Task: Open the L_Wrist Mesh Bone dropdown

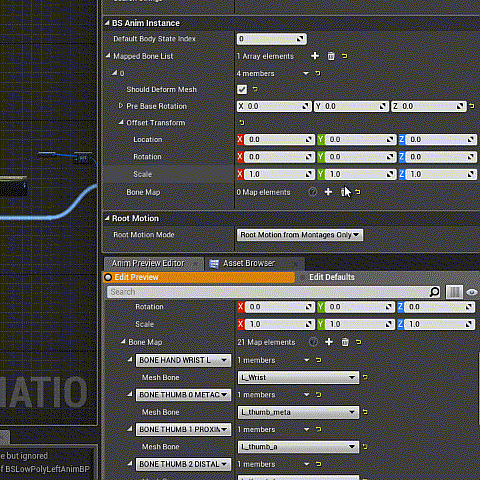Action: point(298,377)
